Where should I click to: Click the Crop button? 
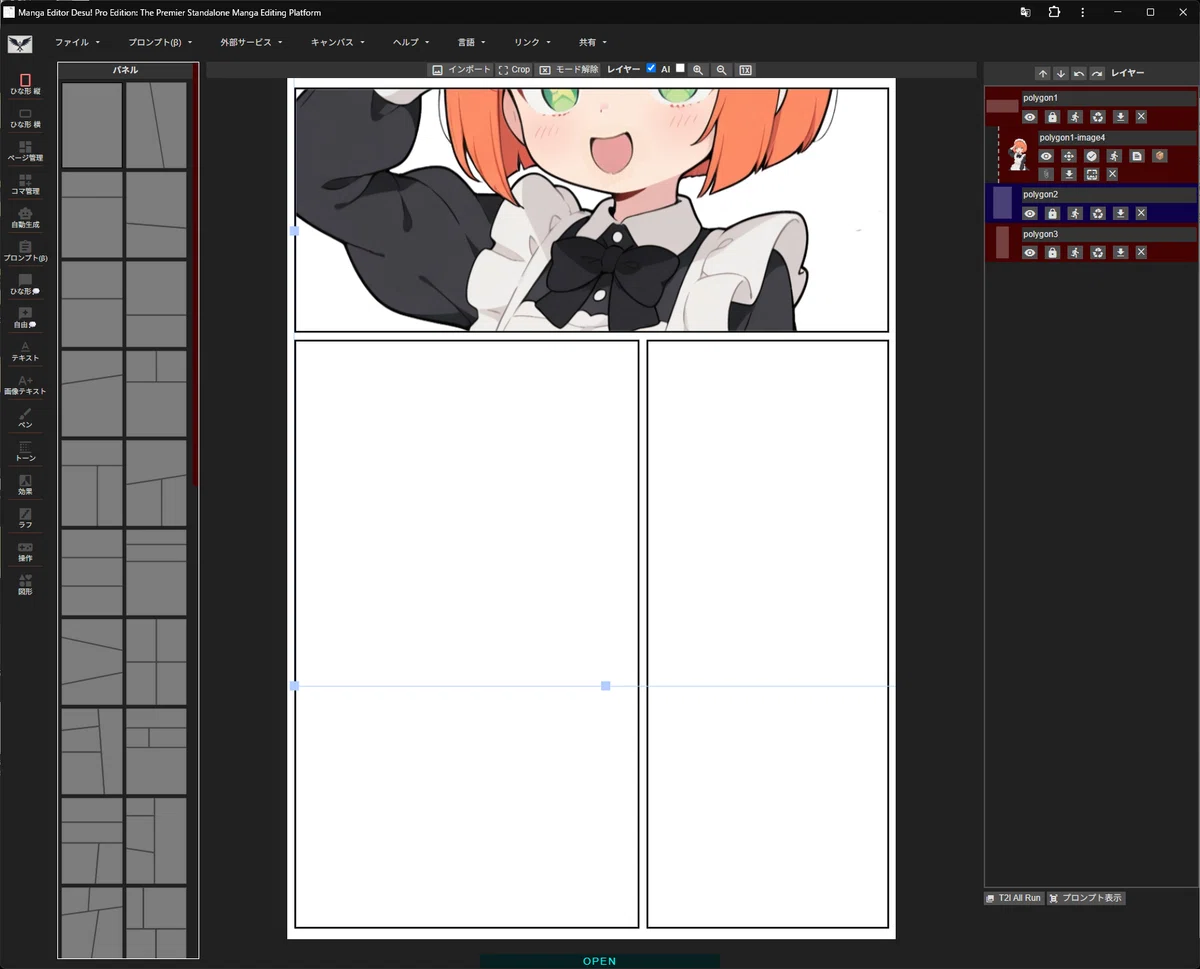514,70
